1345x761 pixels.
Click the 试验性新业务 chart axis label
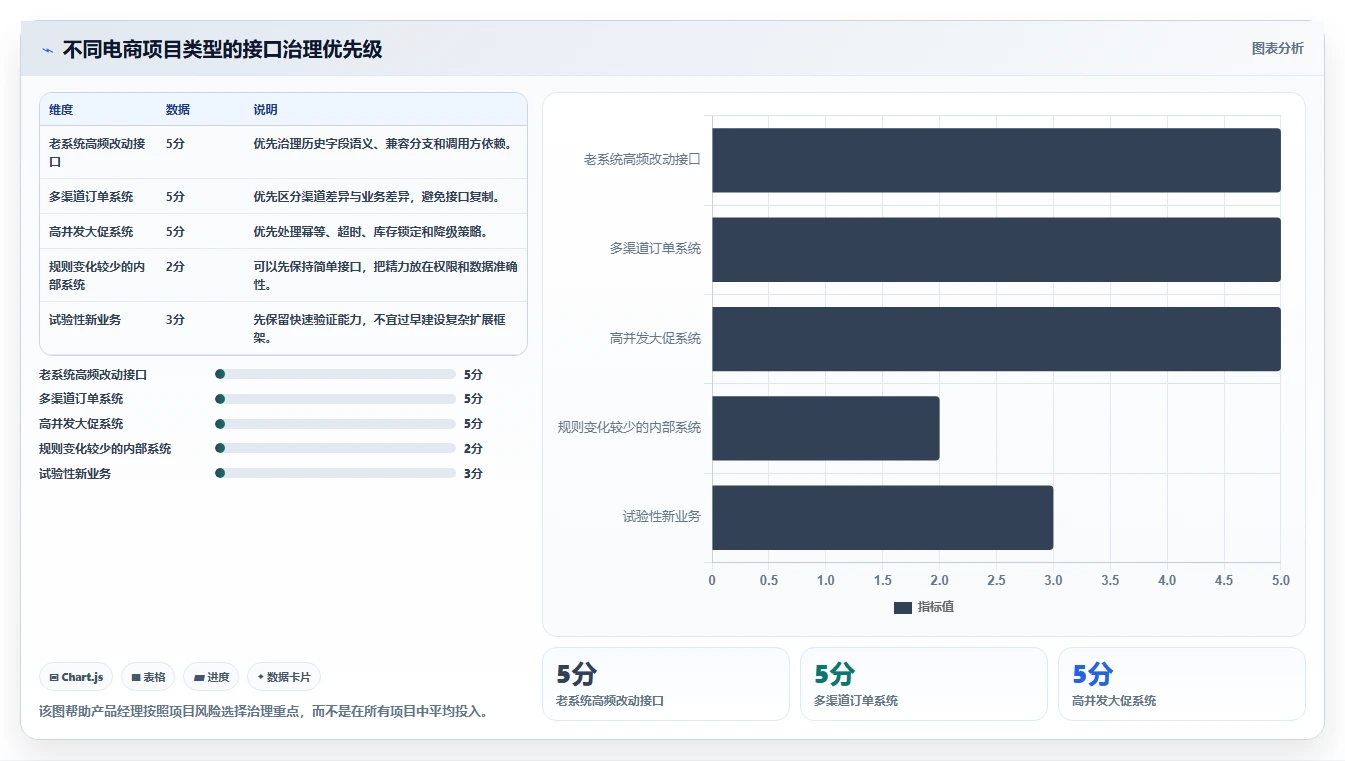click(662, 517)
